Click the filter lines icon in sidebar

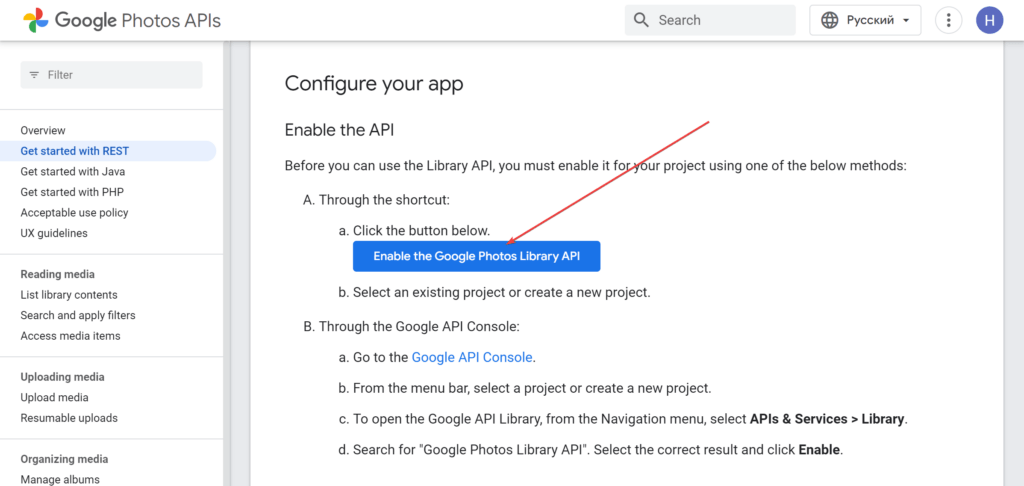[35, 75]
